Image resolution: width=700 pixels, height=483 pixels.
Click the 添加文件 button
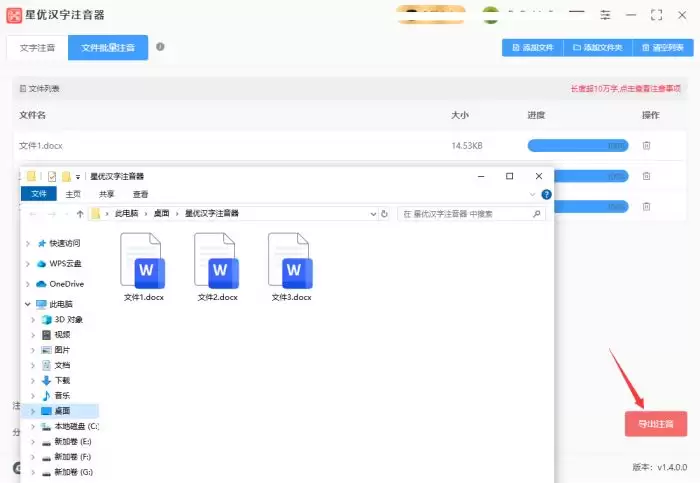pos(533,47)
